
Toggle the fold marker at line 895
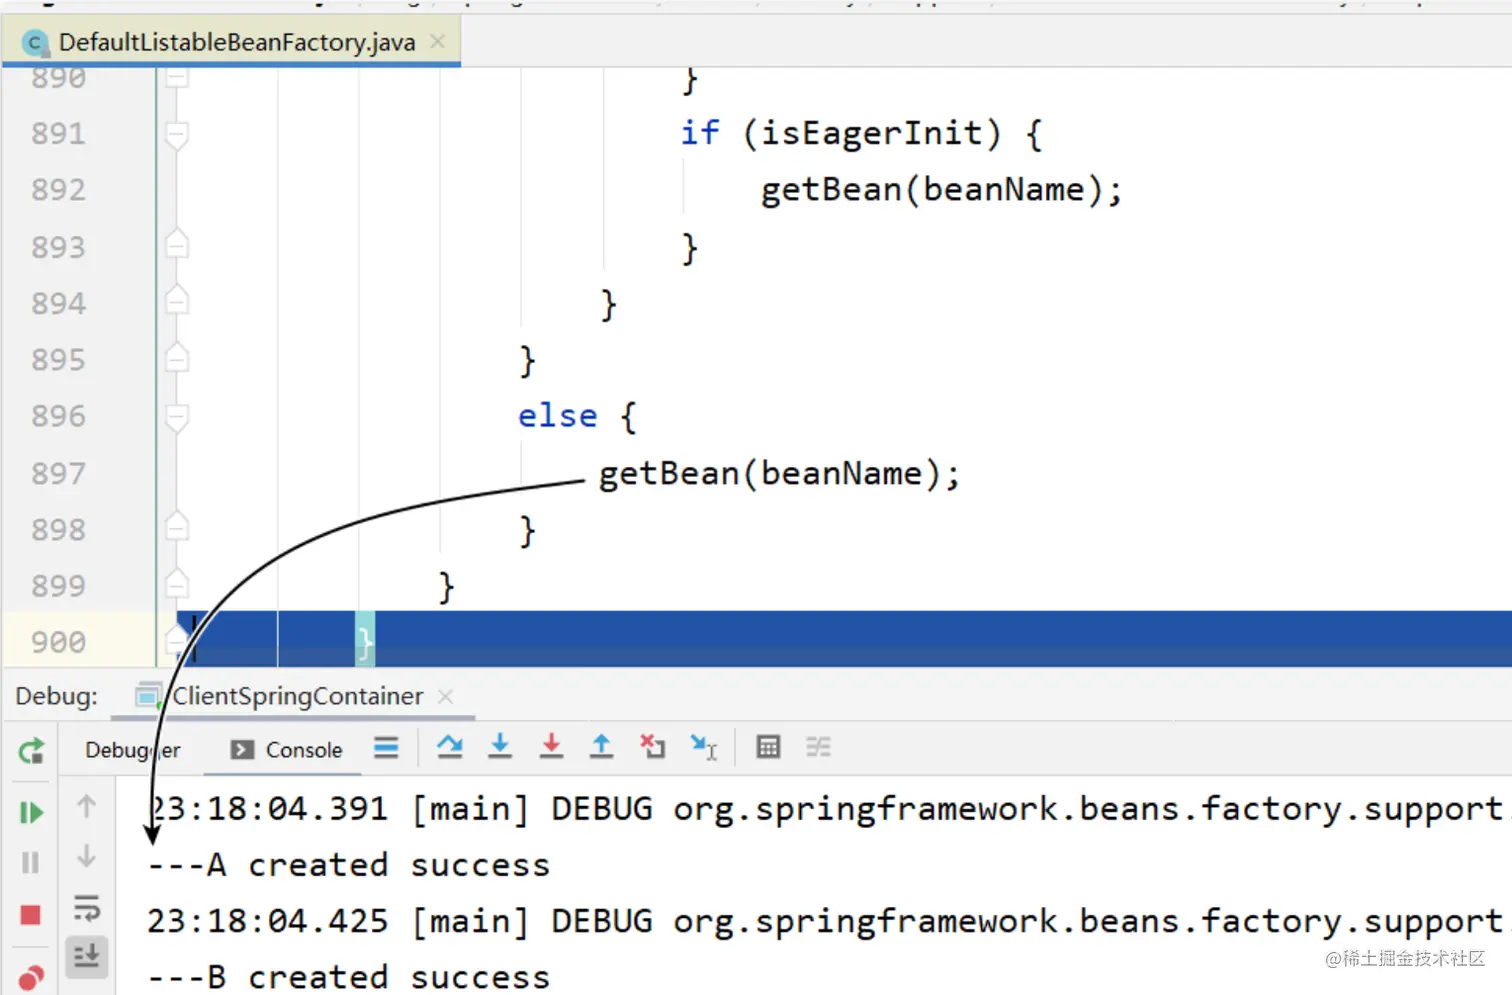click(177, 358)
